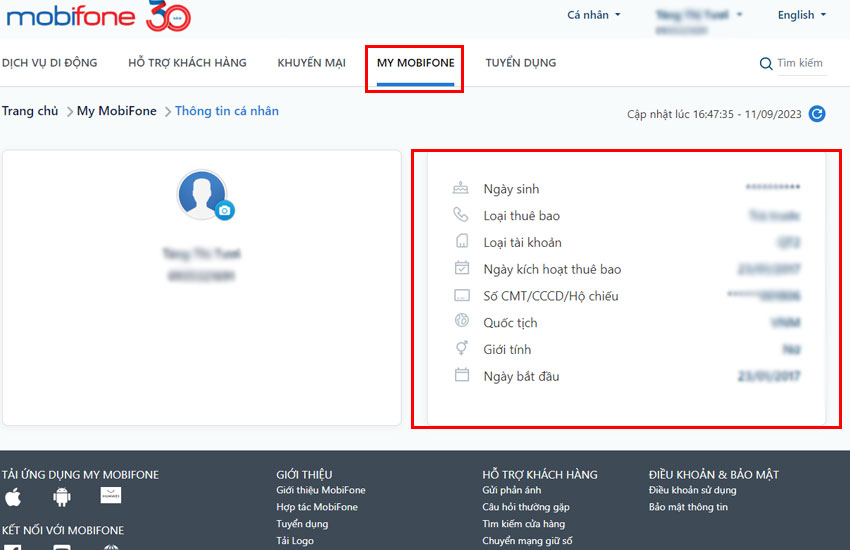850x550 pixels.
Task: Click Số CMT/CCCD/Hộ chiếu label
Action: click(551, 296)
